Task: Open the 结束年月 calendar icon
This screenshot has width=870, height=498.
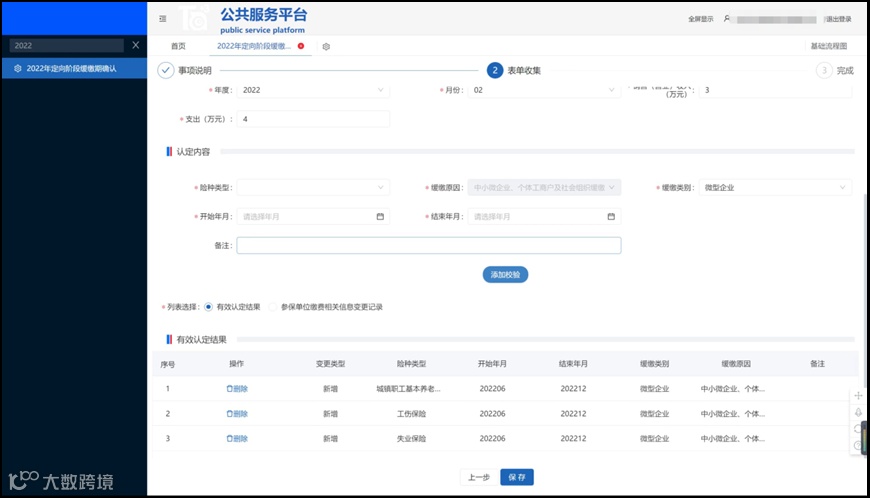Action: 611,216
